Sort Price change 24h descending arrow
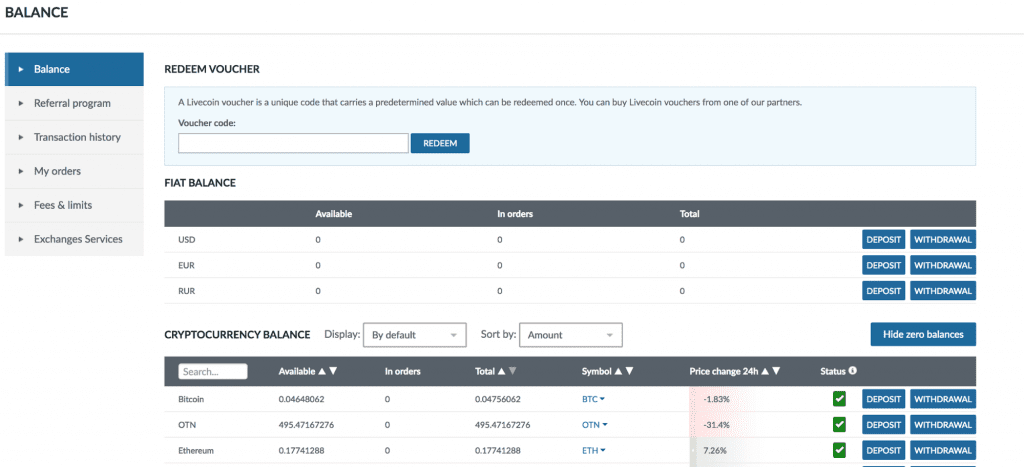The image size is (1024, 467). pyautogui.click(x=776, y=371)
